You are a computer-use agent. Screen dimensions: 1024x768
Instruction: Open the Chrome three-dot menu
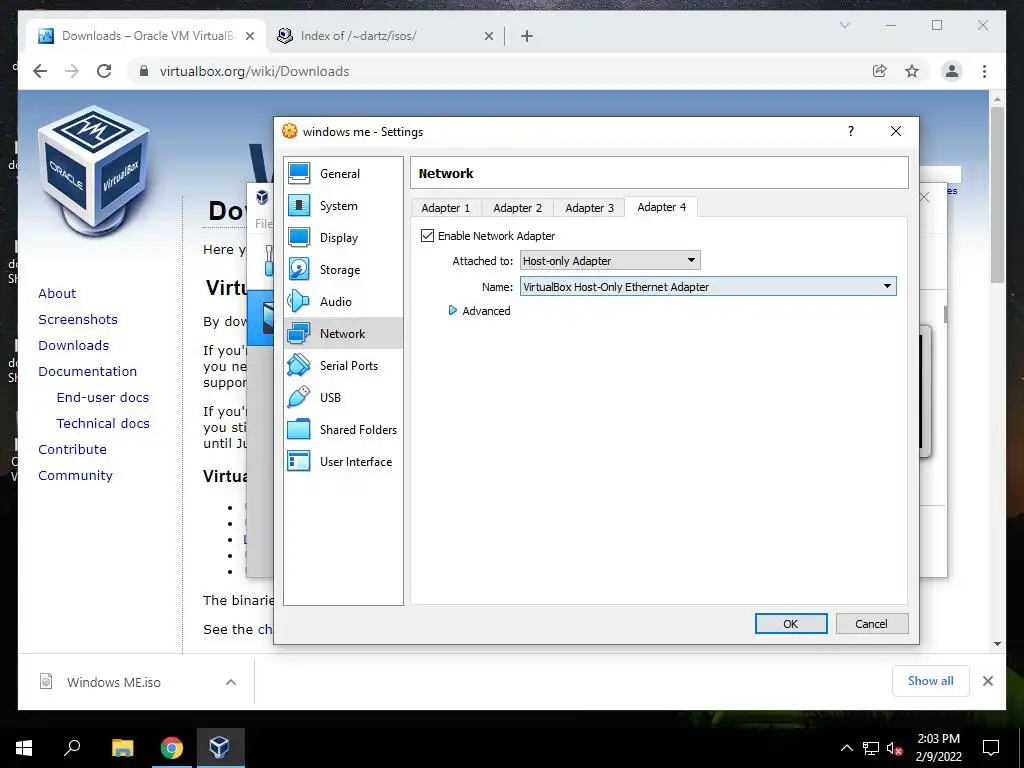click(x=984, y=71)
